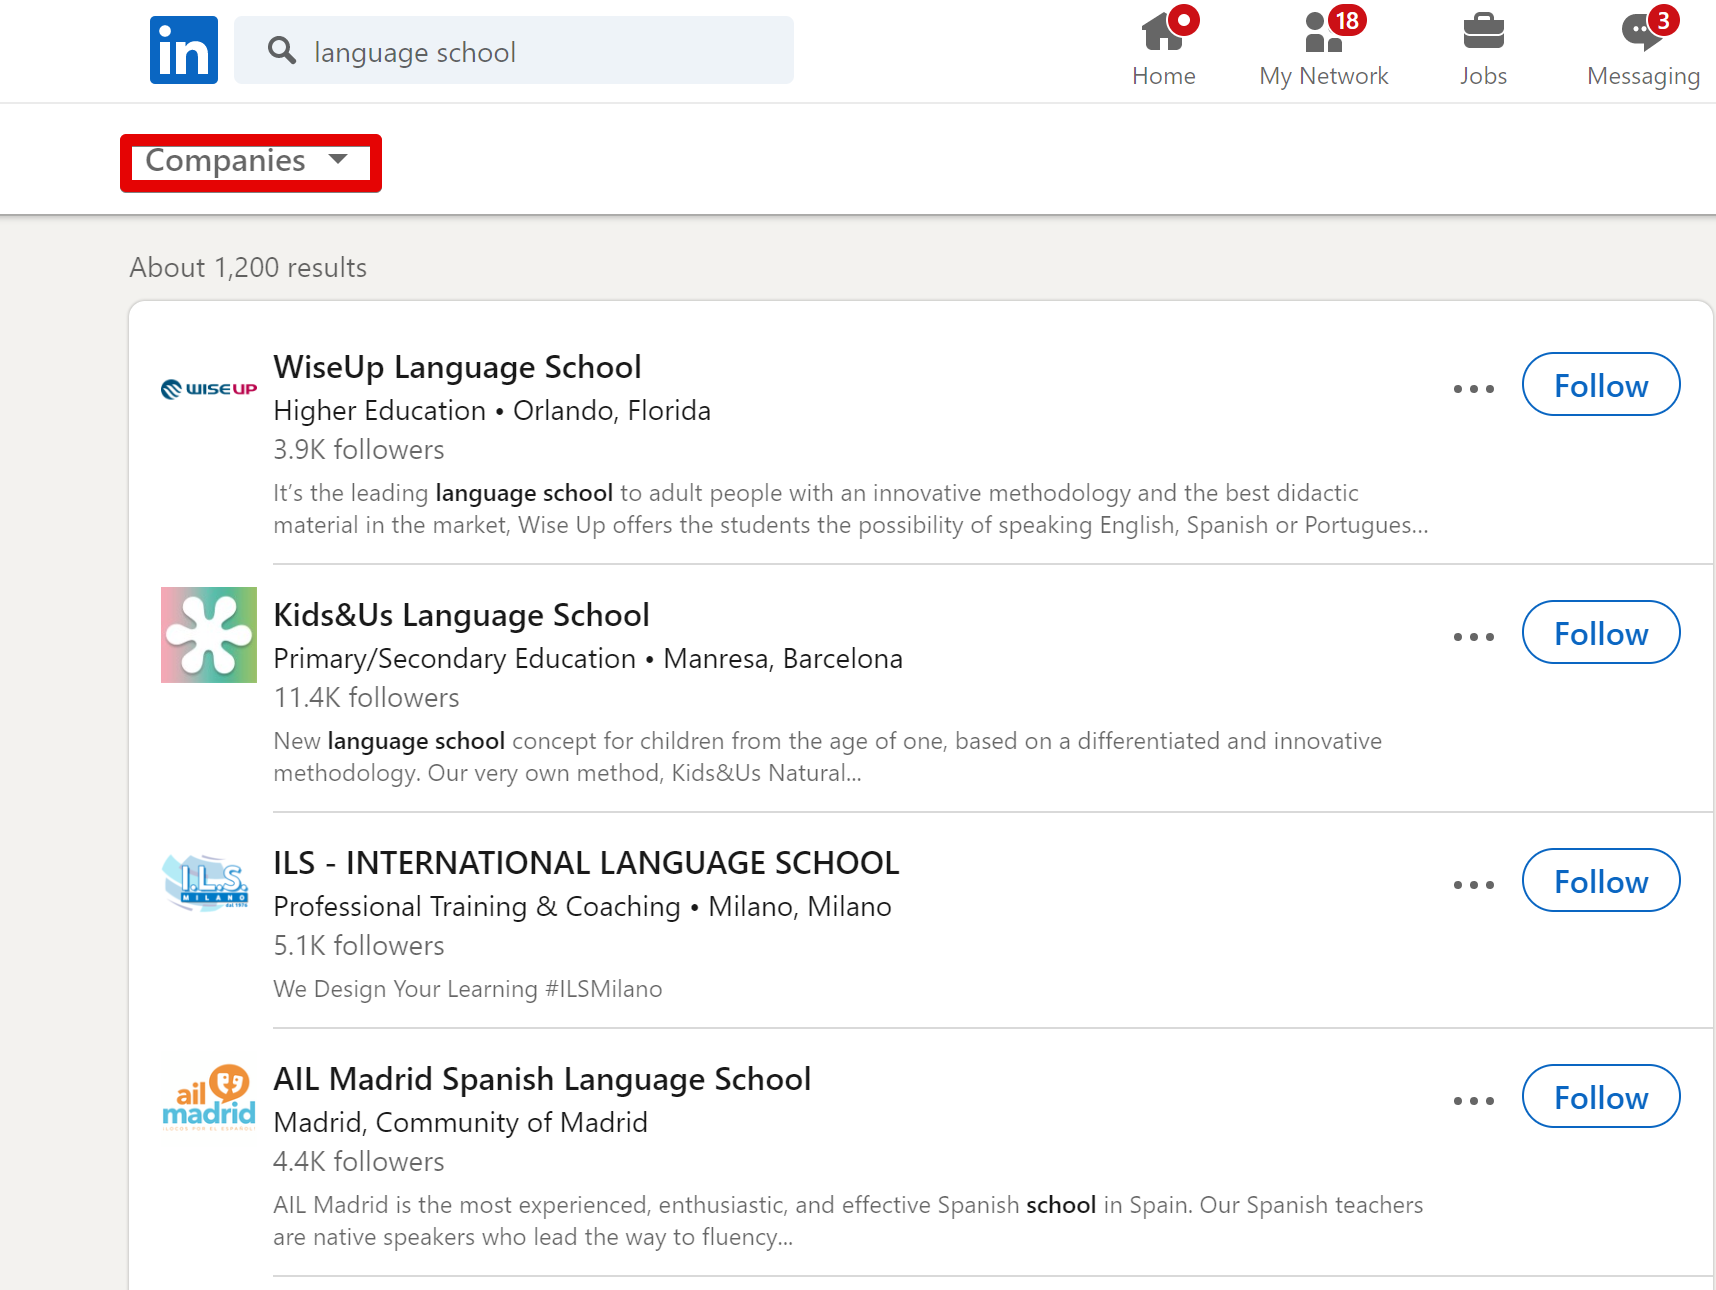The width and height of the screenshot is (1716, 1290).
Task: Click the 'About 1,200 results' text
Action: point(248,268)
